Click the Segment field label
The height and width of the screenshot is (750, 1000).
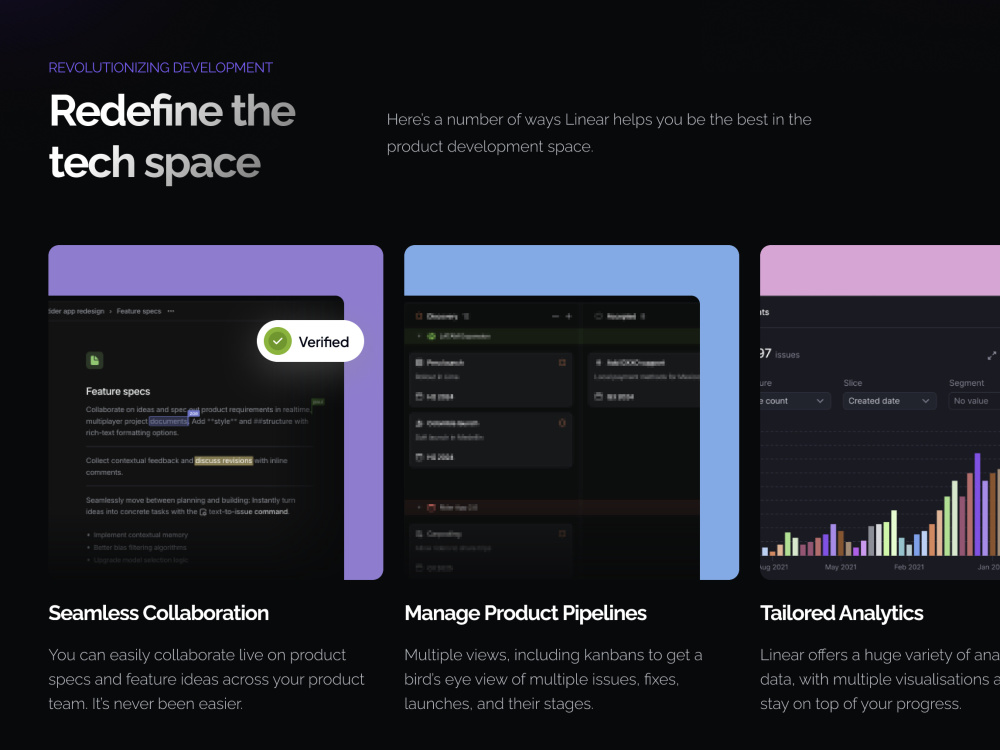pyautogui.click(x=966, y=383)
